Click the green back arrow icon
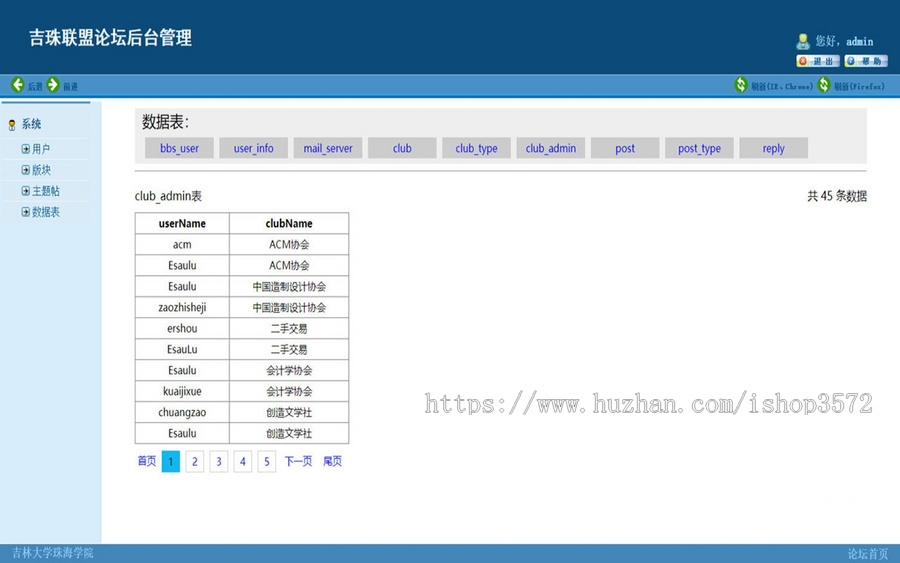900x563 pixels. (x=18, y=85)
